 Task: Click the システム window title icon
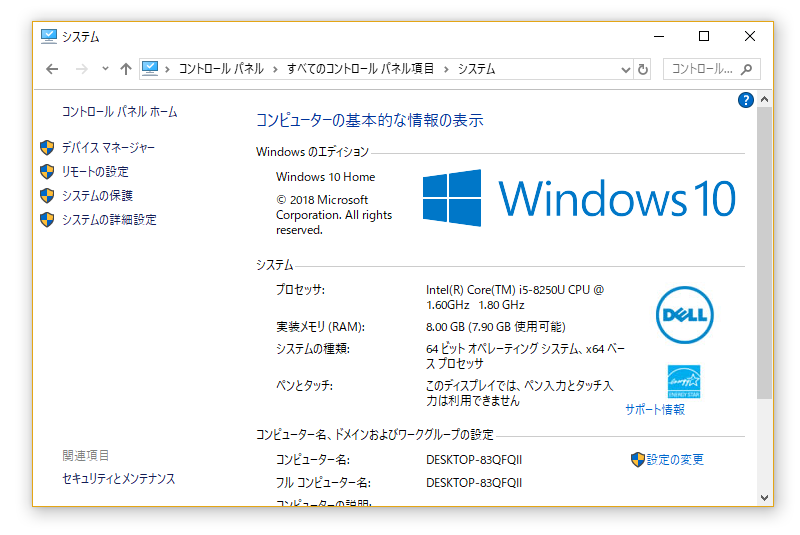[48, 37]
